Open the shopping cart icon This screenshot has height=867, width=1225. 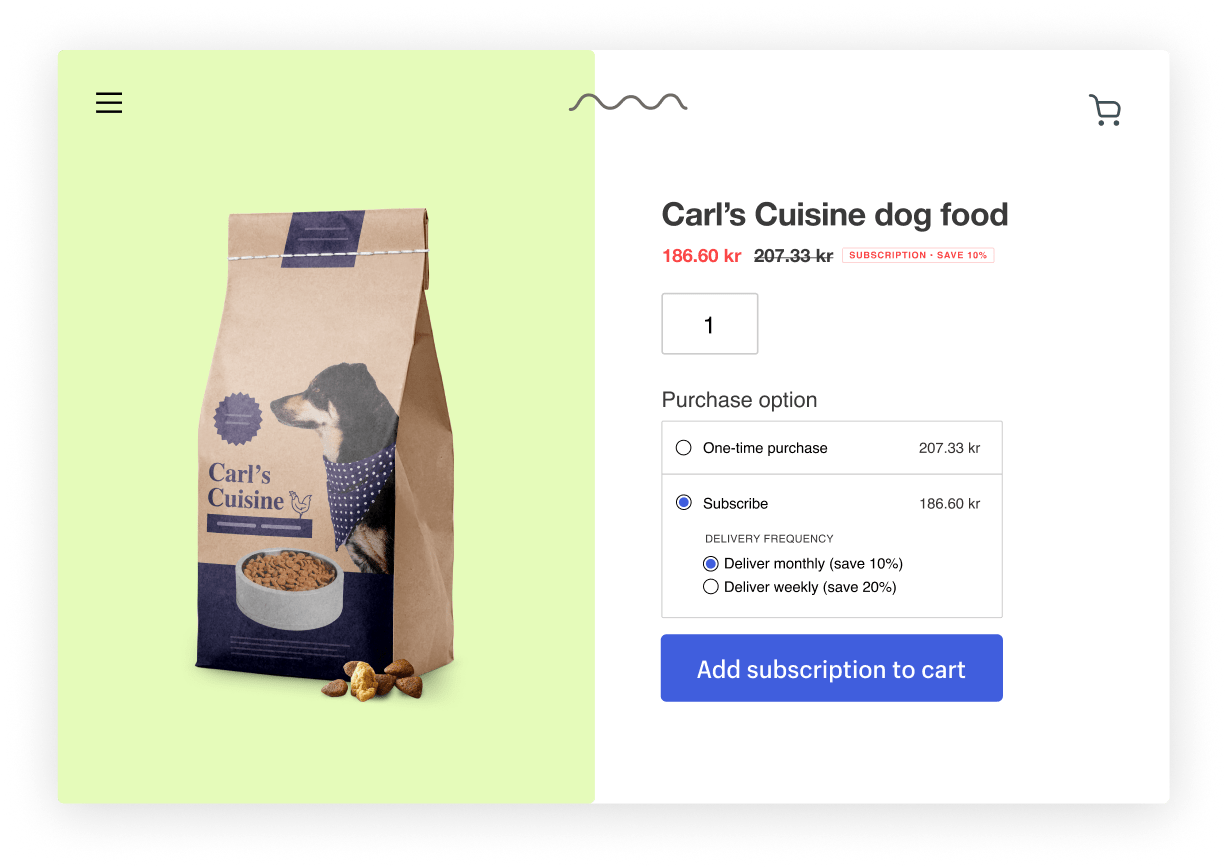[x=1105, y=110]
